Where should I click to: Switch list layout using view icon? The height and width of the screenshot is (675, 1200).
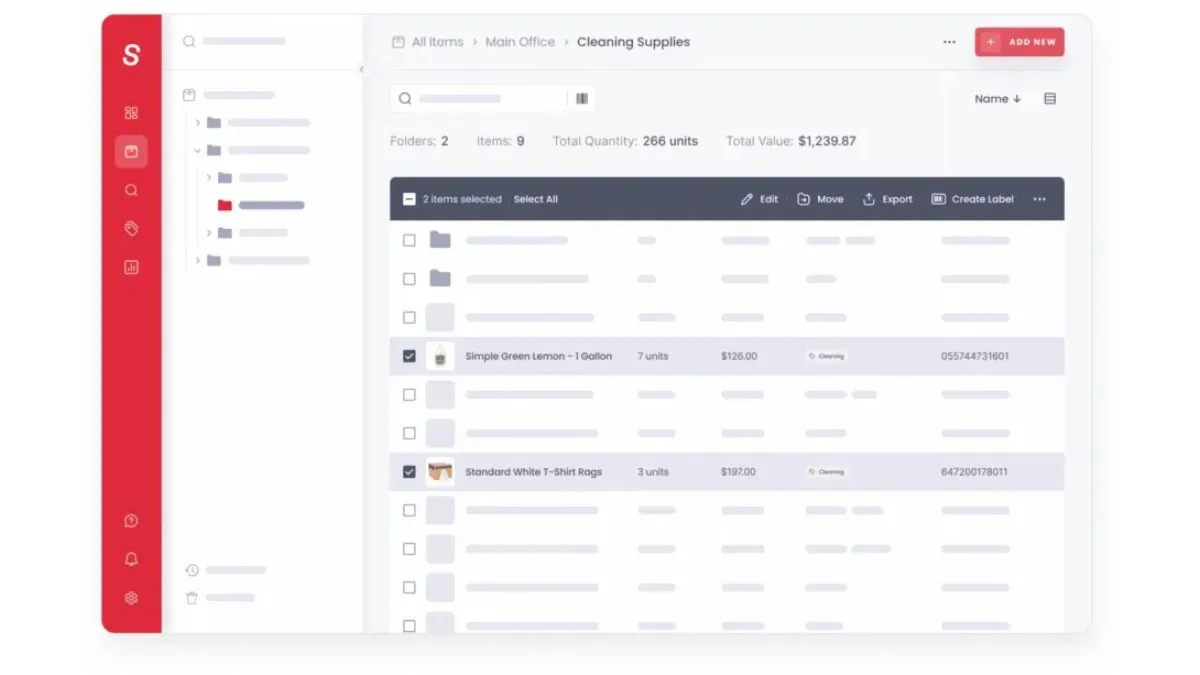1050,99
